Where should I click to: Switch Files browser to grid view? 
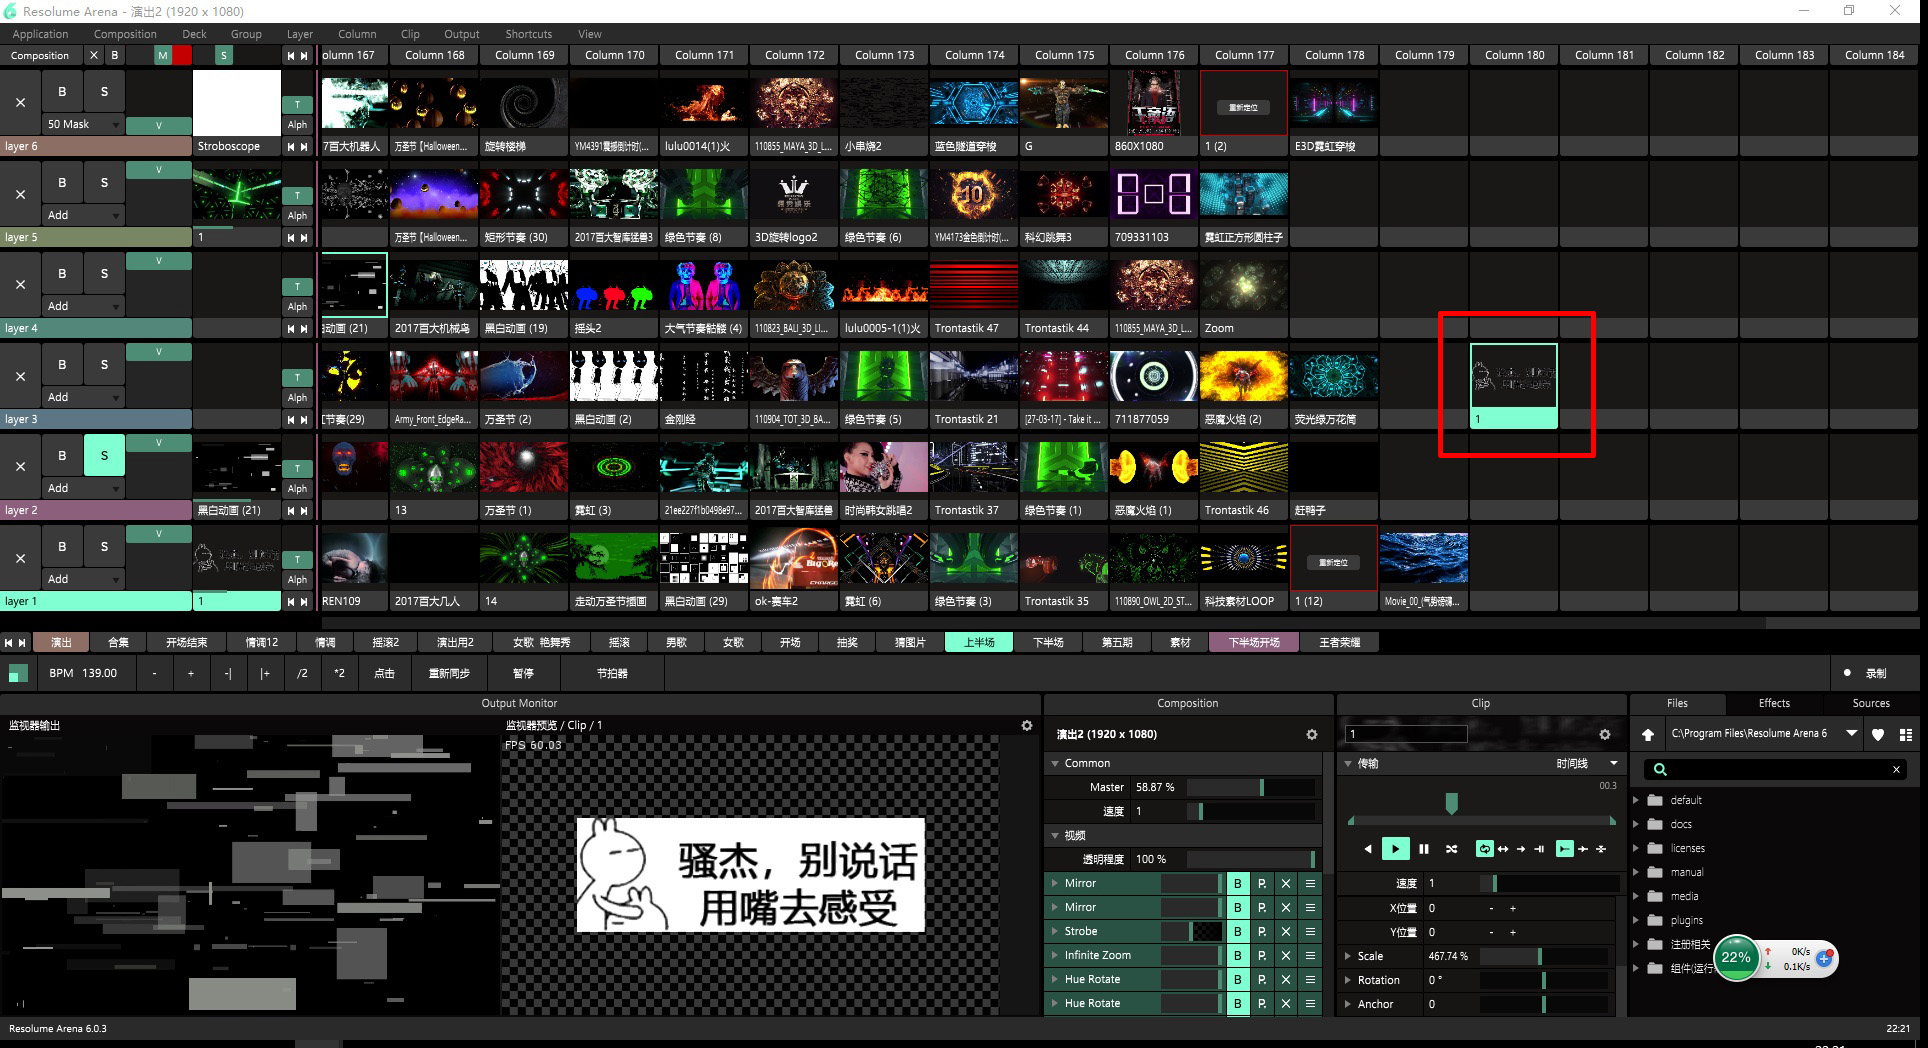tap(1906, 734)
